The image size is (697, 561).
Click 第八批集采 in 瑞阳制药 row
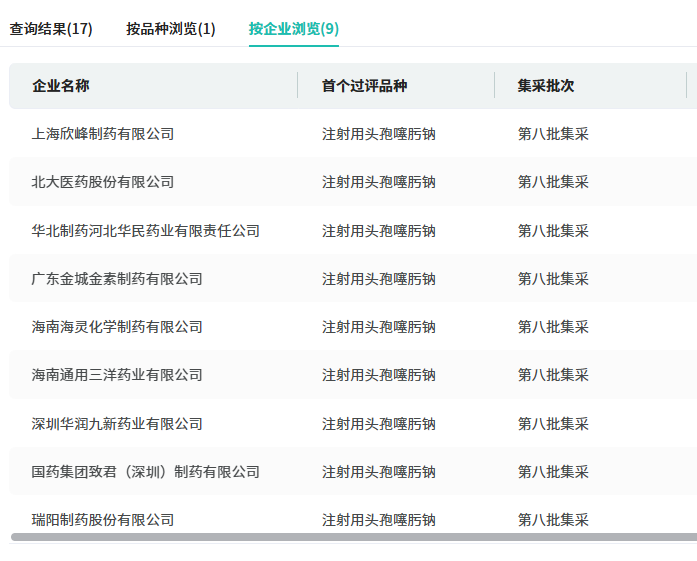[553, 520]
